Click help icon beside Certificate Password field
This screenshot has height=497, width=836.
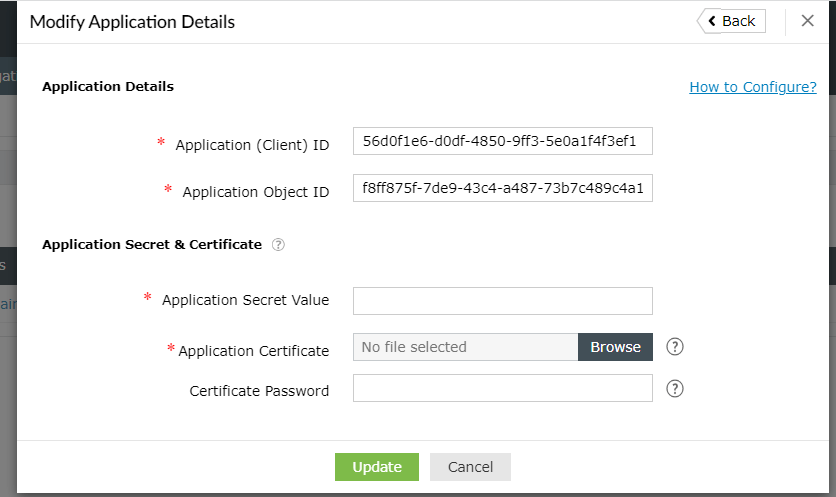click(x=675, y=389)
